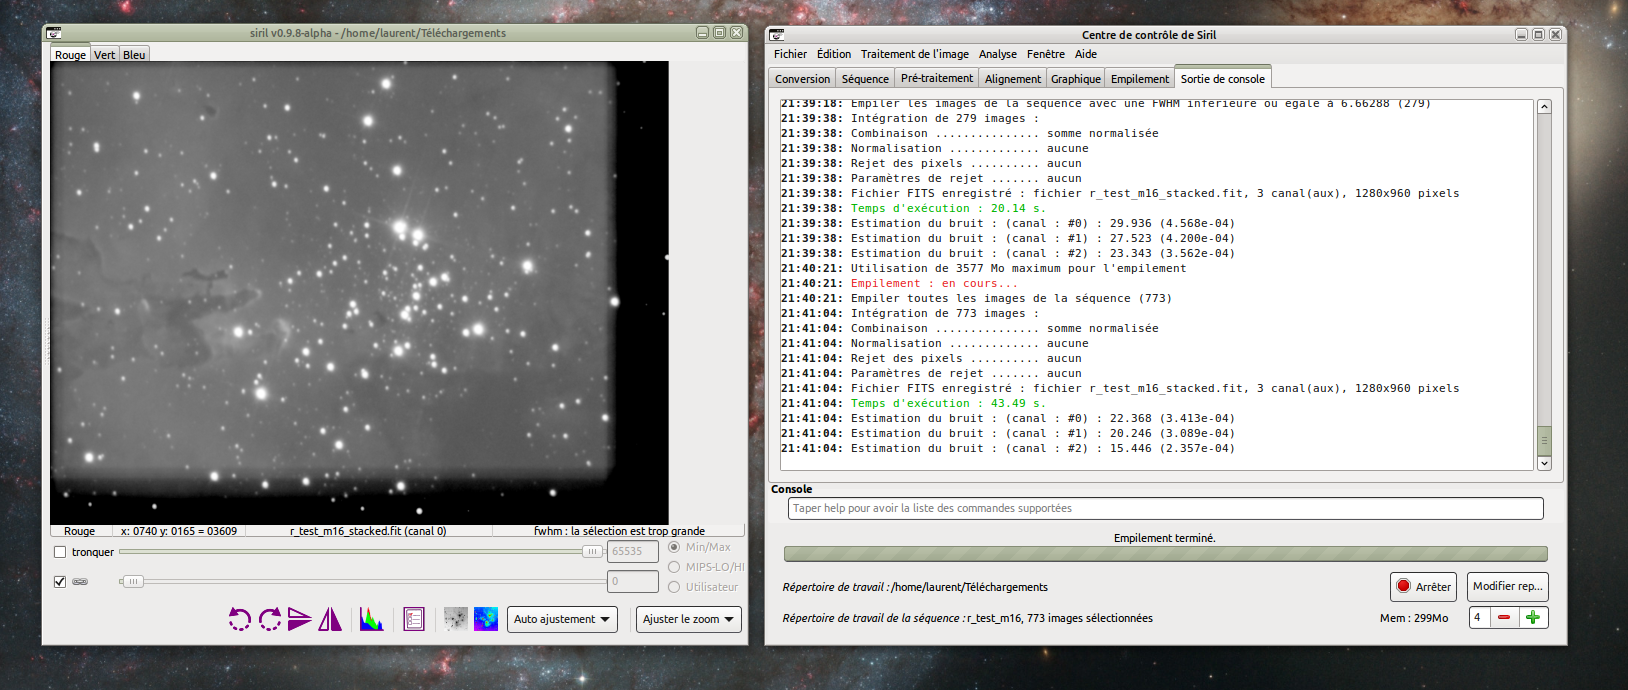This screenshot has width=1628, height=690.
Task: Click the 65535 high value field
Action: [633, 551]
